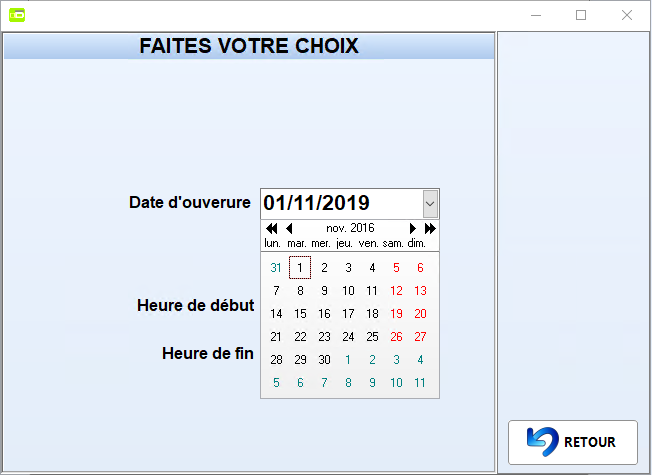652x475 pixels.
Task: Select red Saturday 19
Action: [x=396, y=314]
